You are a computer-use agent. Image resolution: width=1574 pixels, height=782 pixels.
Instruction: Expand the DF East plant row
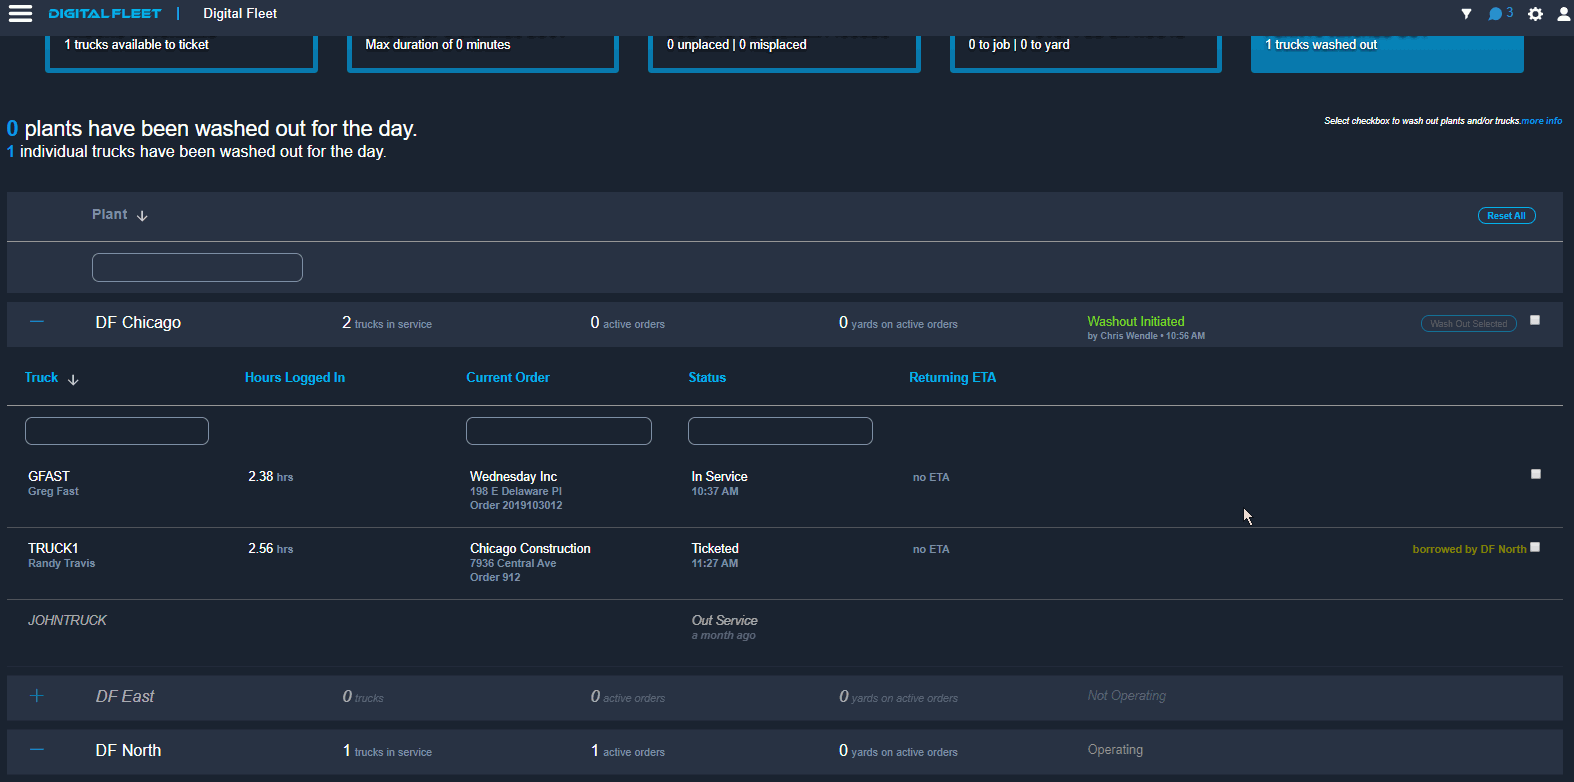[x=37, y=696]
